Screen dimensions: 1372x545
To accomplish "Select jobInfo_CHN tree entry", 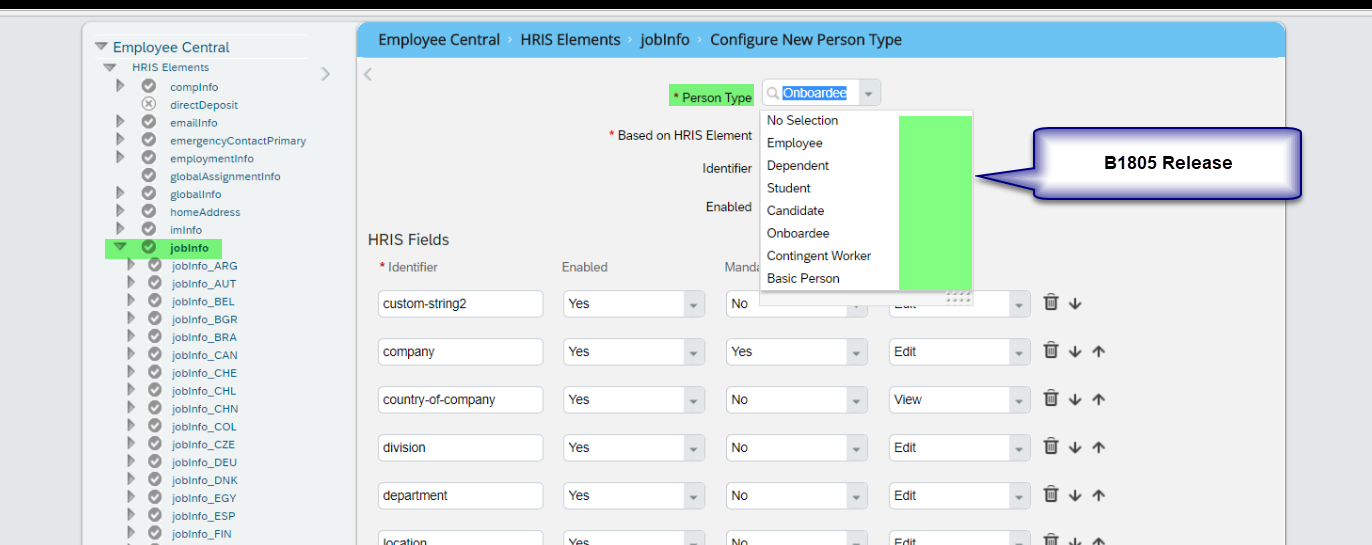I will [205, 408].
